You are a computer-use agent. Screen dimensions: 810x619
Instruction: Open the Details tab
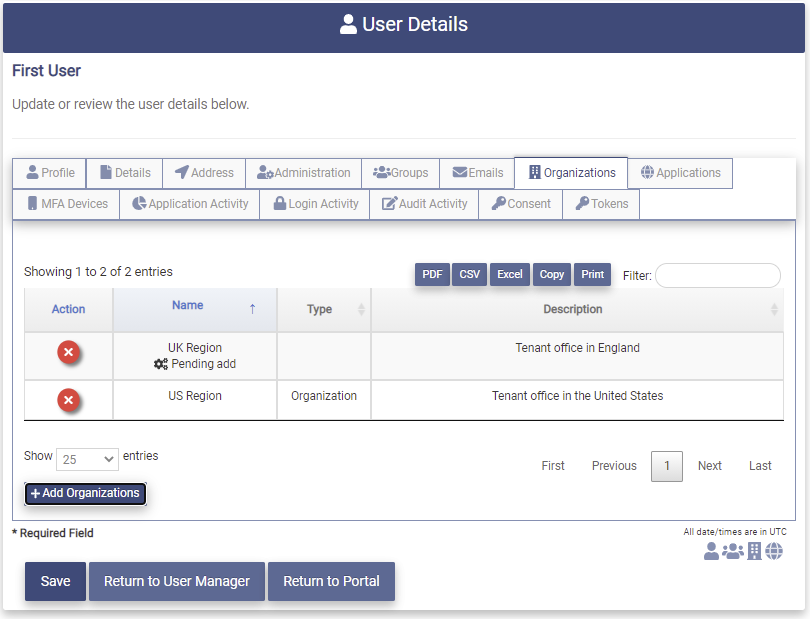coord(125,173)
